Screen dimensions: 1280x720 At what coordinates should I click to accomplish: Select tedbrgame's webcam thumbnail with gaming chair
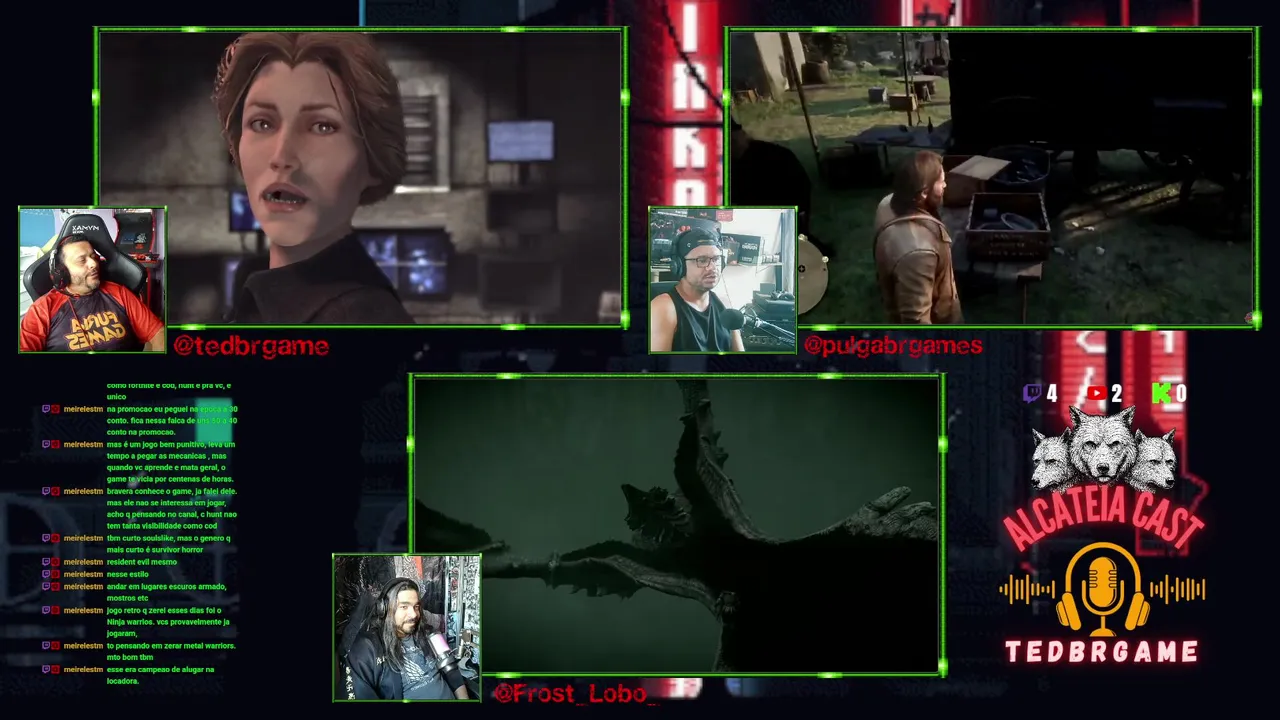pyautogui.click(x=92, y=280)
